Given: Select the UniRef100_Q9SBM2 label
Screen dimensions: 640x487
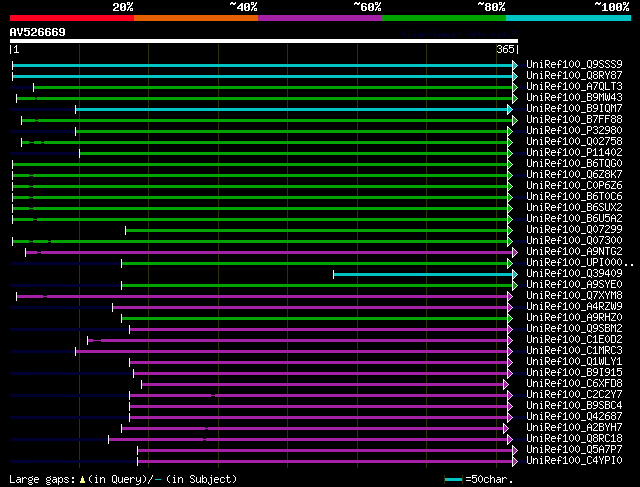Looking at the screenshot, I should (574, 329).
